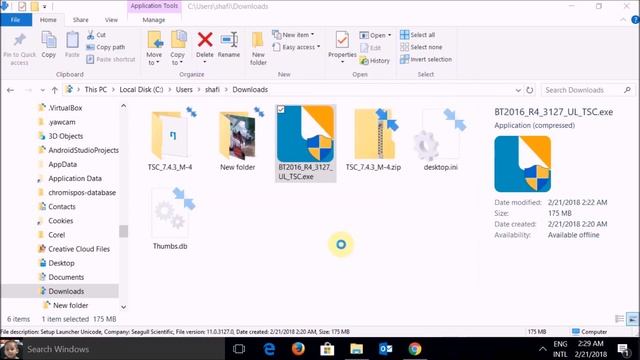
Task: Switch to the Share ribbon tab
Action: pos(80,20)
